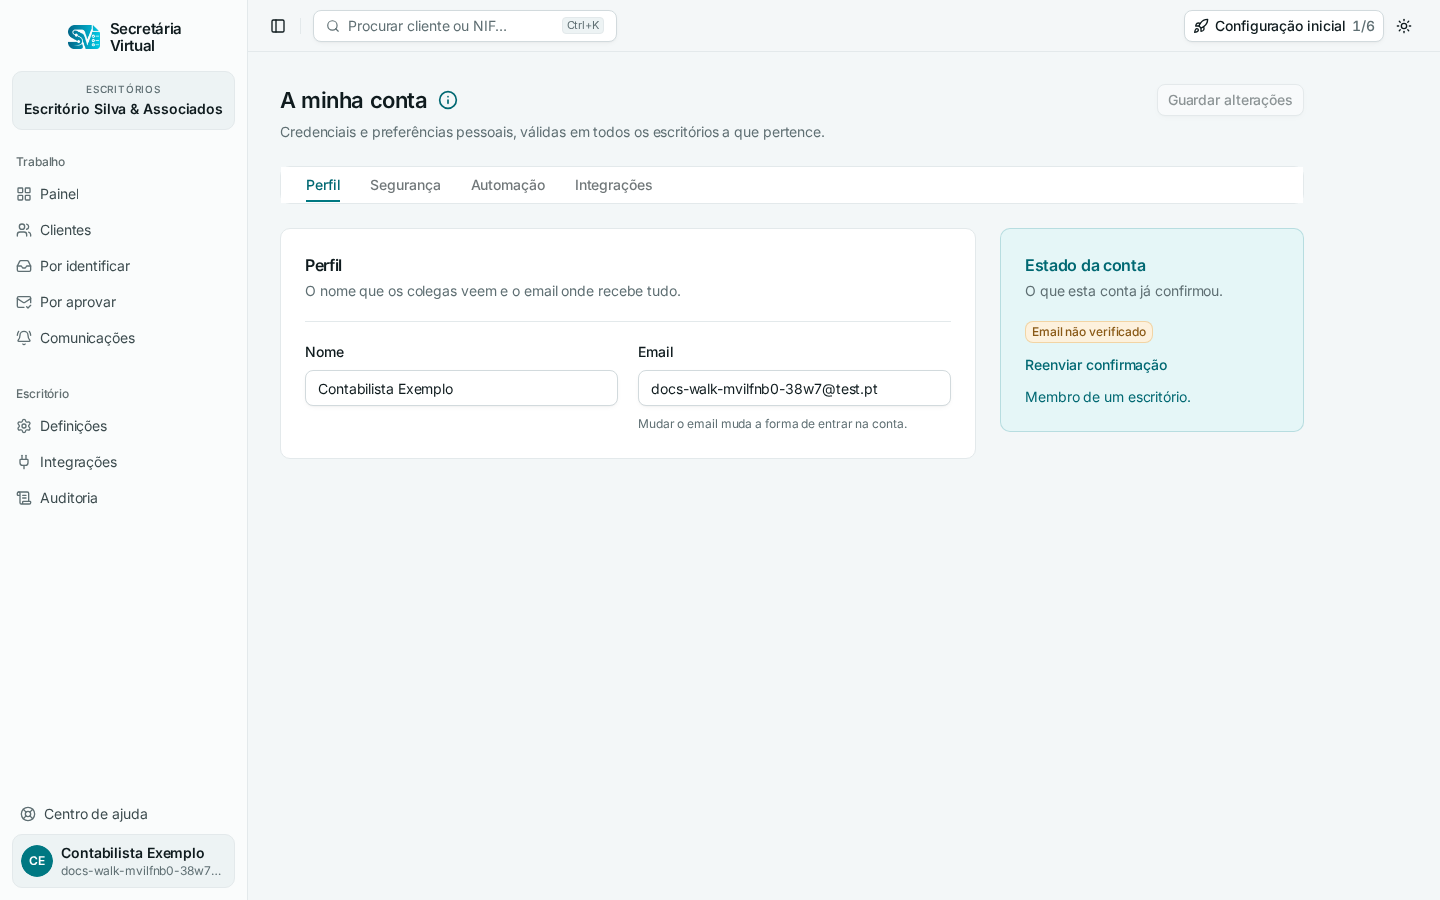Click the Reenviar confirmação link
1440x900 pixels.
tap(1096, 365)
